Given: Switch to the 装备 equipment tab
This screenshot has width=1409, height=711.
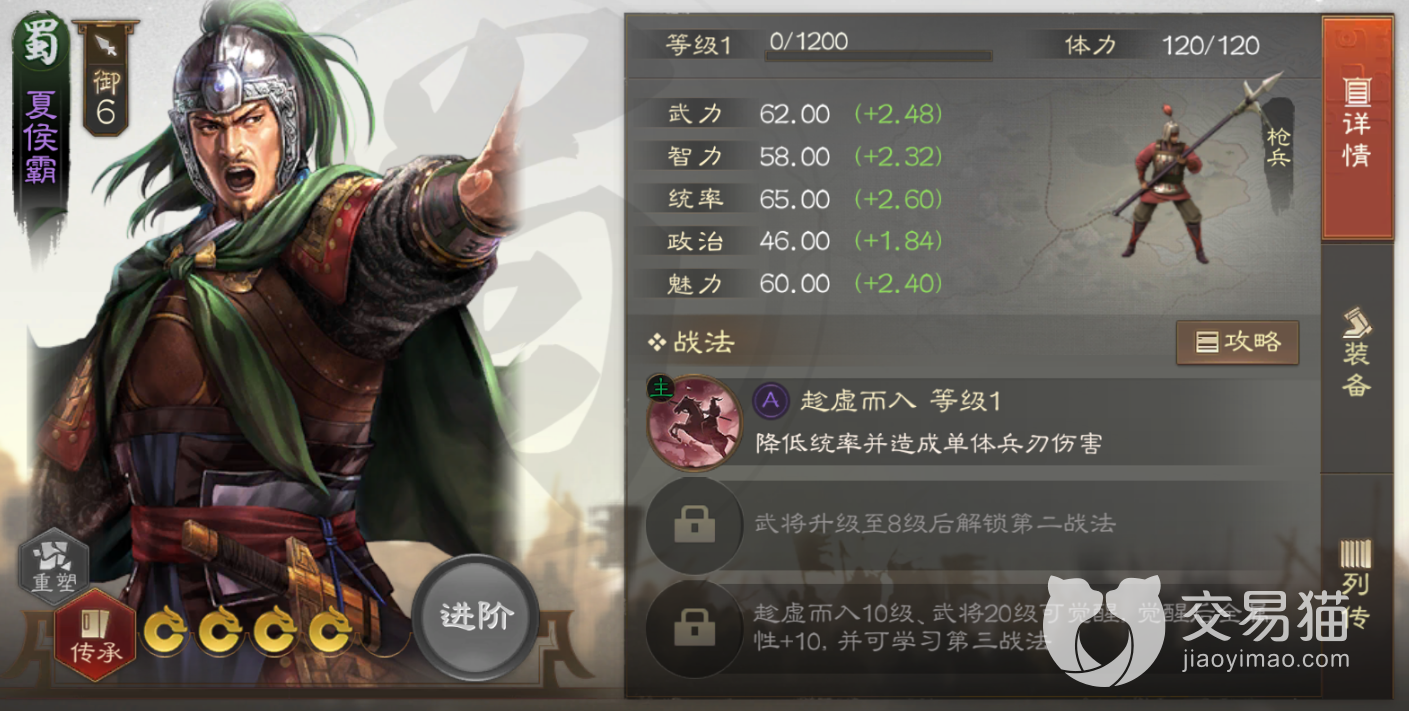Looking at the screenshot, I should (1357, 354).
